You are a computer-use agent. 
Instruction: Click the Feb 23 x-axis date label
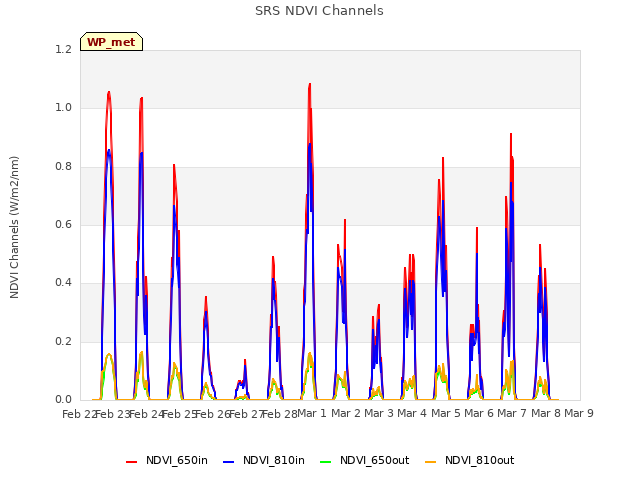pos(113,414)
